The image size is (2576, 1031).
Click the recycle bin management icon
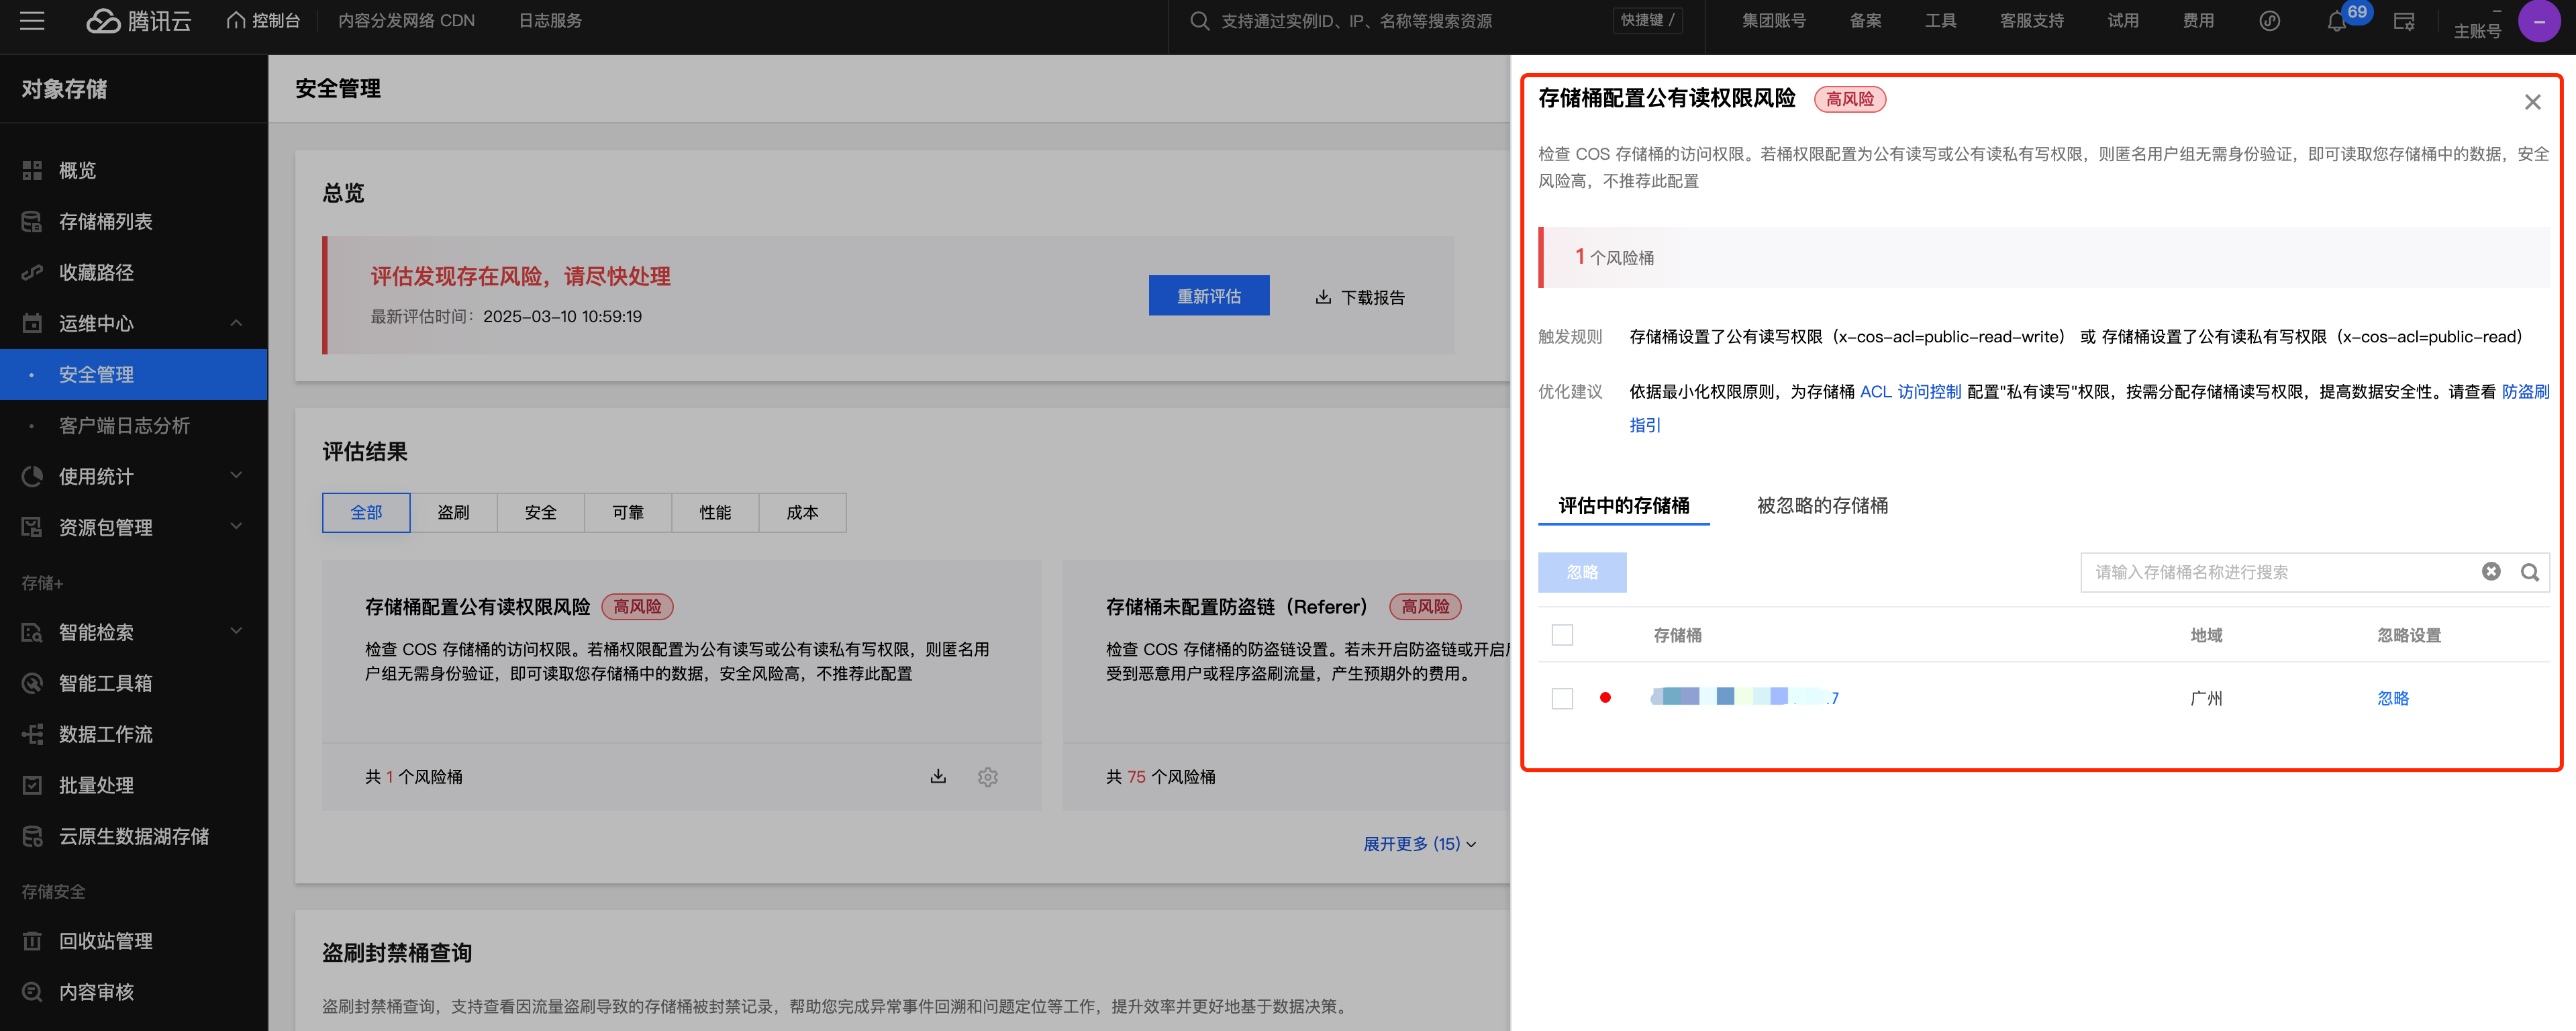(32, 941)
